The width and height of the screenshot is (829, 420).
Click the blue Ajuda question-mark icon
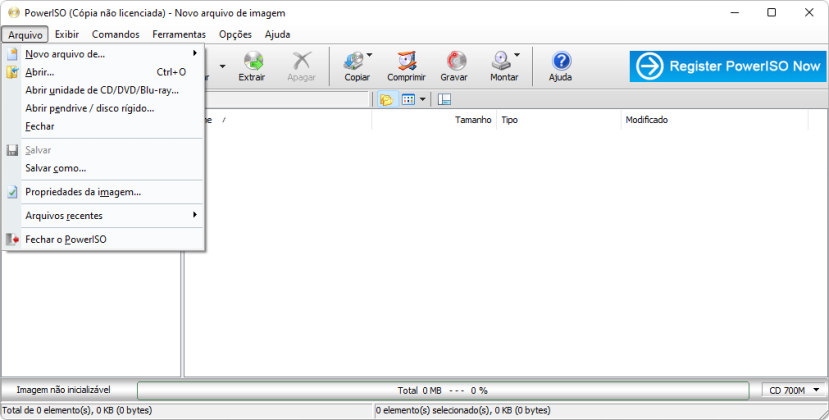561,61
